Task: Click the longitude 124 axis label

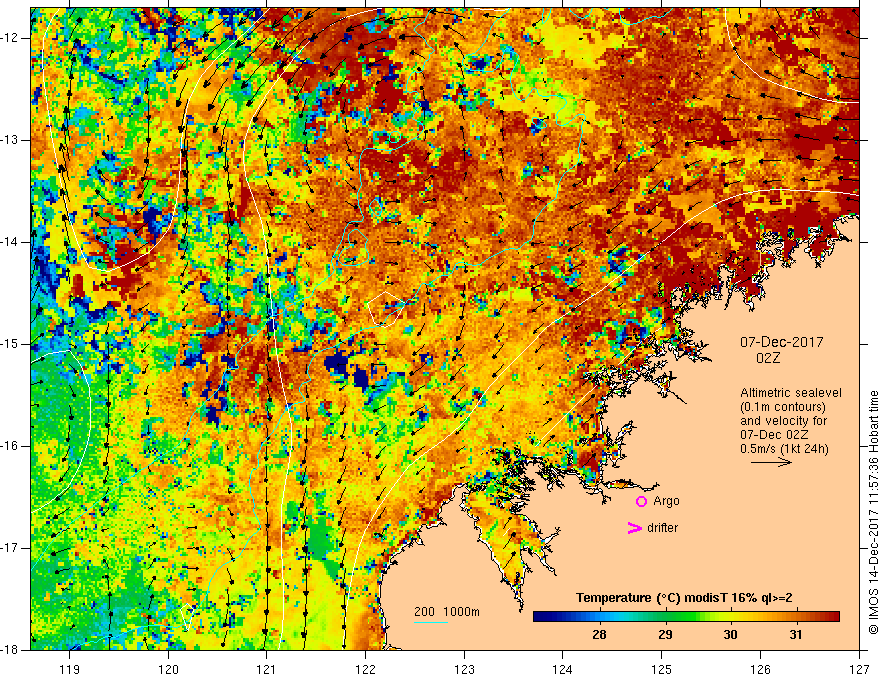Action: pyautogui.click(x=563, y=669)
